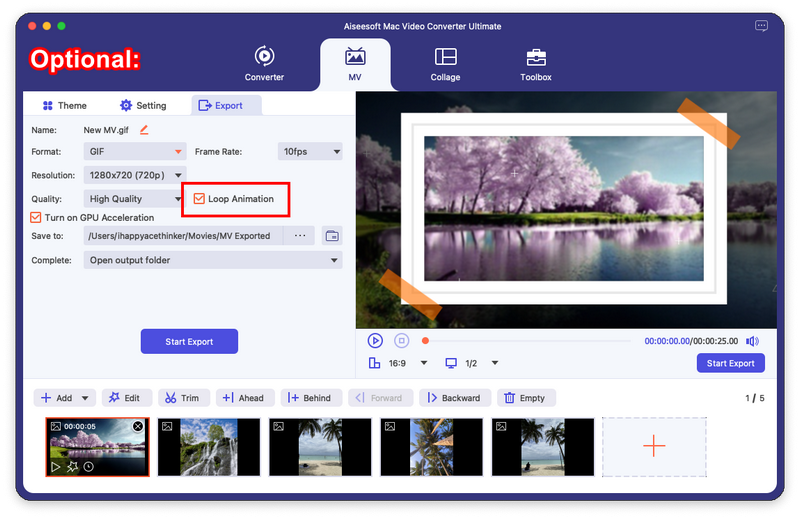Open the output folder icon beside save path
800x519 pixels.
coord(332,236)
